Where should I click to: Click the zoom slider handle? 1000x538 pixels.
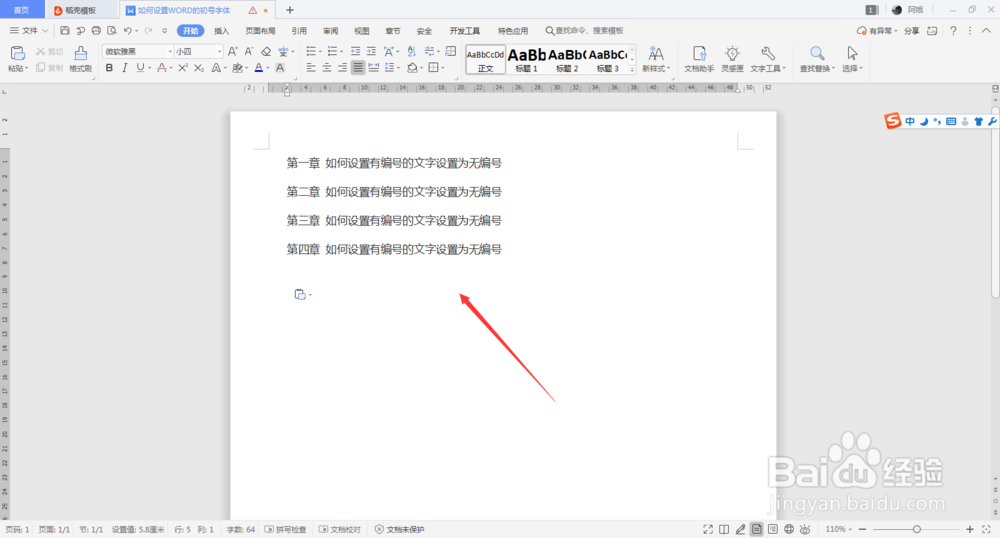coord(916,529)
